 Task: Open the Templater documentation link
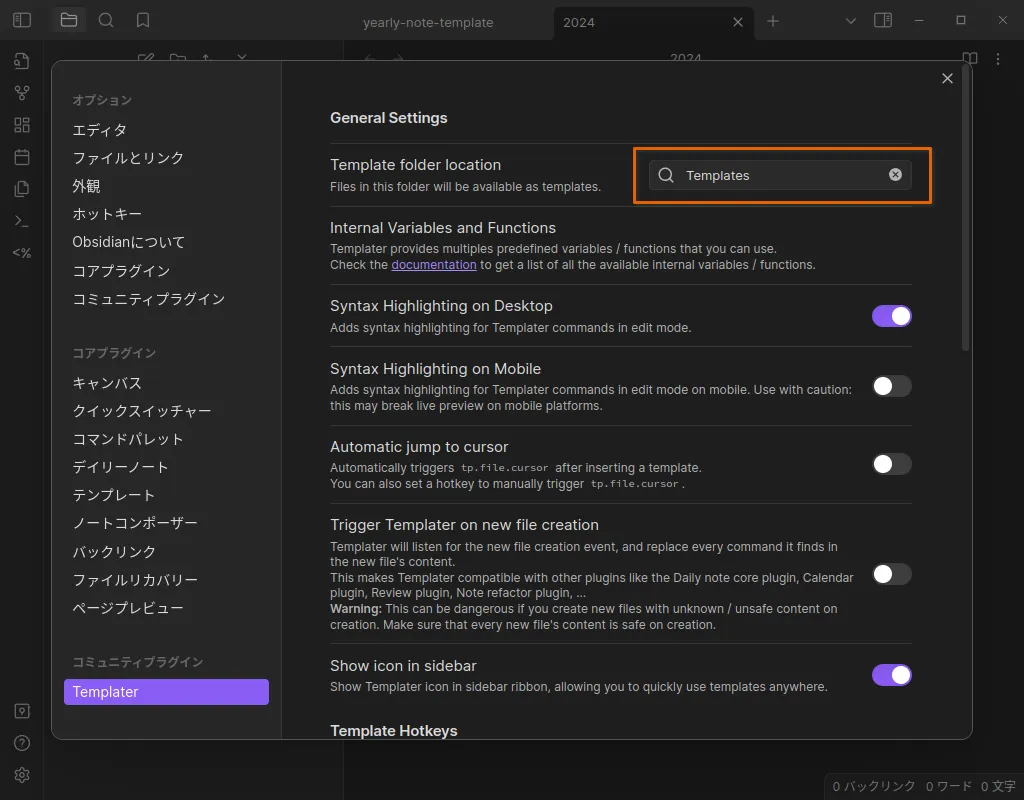coord(433,265)
